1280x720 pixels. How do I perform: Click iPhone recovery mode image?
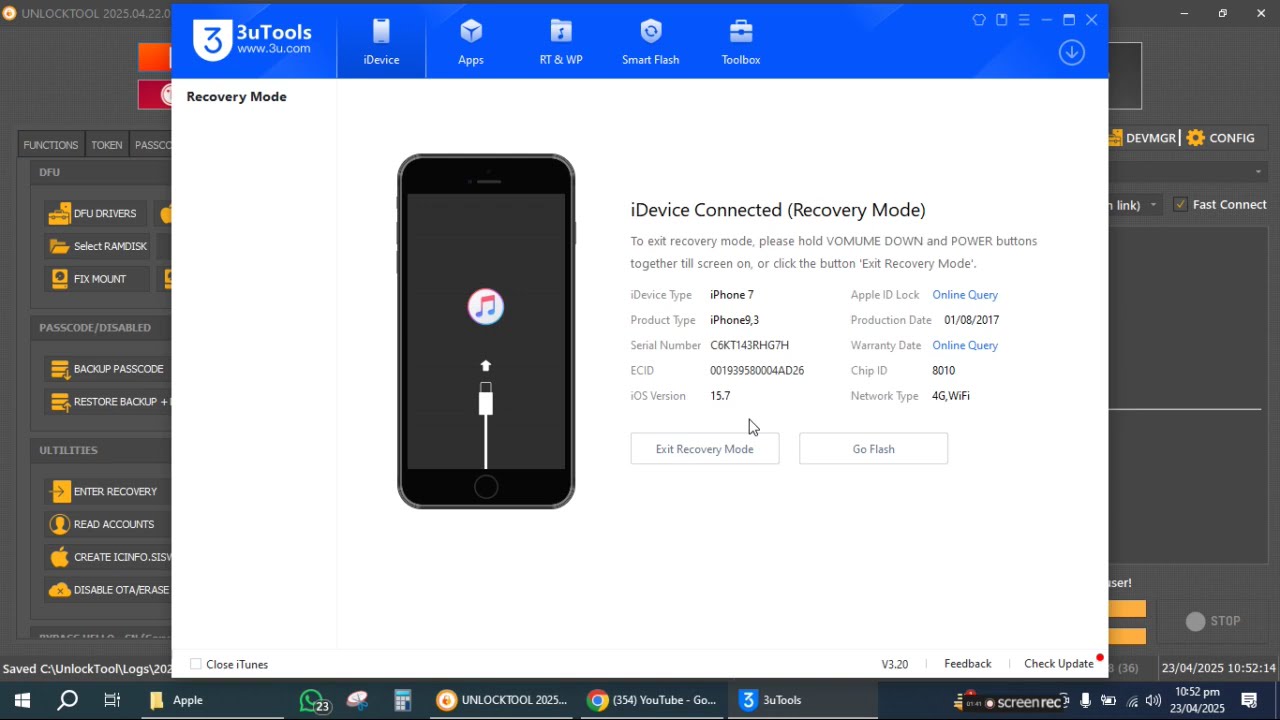[x=486, y=331]
